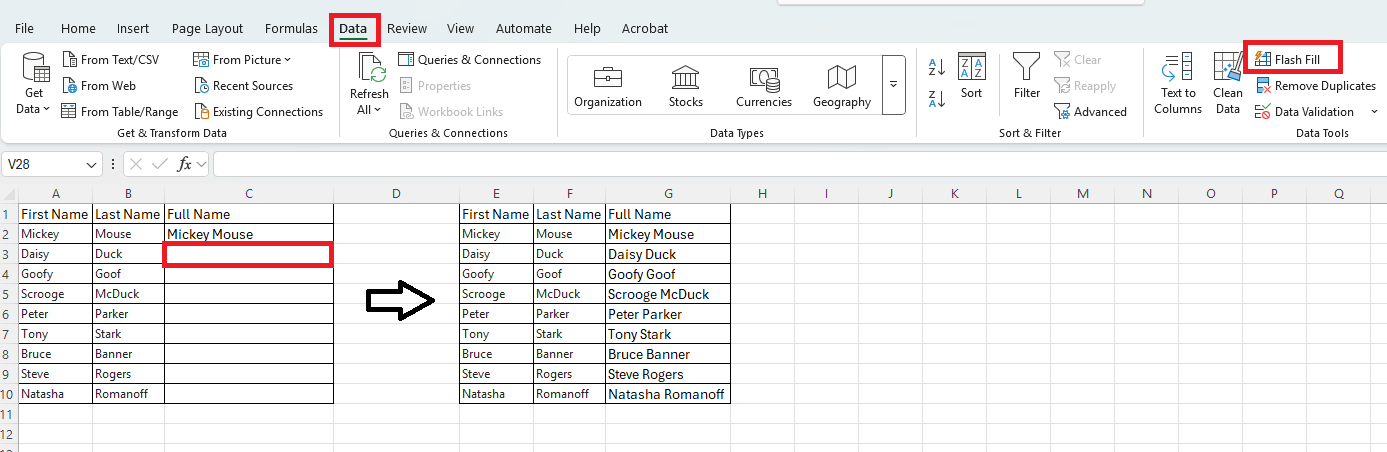Open From Picture import option
The image size is (1387, 452).
(242, 60)
